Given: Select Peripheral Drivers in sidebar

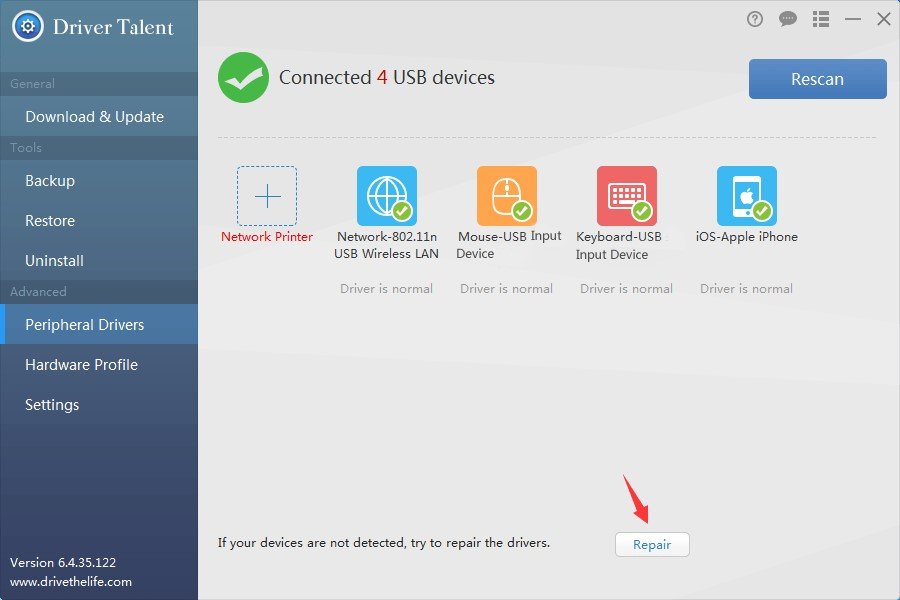Looking at the screenshot, I should pyautogui.click(x=99, y=324).
